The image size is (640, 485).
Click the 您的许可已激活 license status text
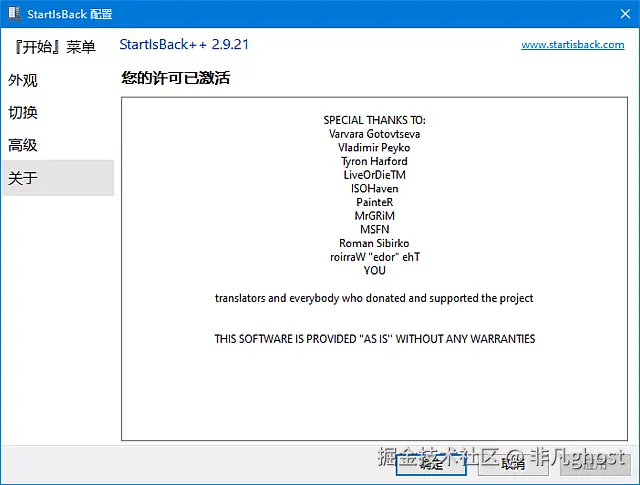tap(176, 78)
